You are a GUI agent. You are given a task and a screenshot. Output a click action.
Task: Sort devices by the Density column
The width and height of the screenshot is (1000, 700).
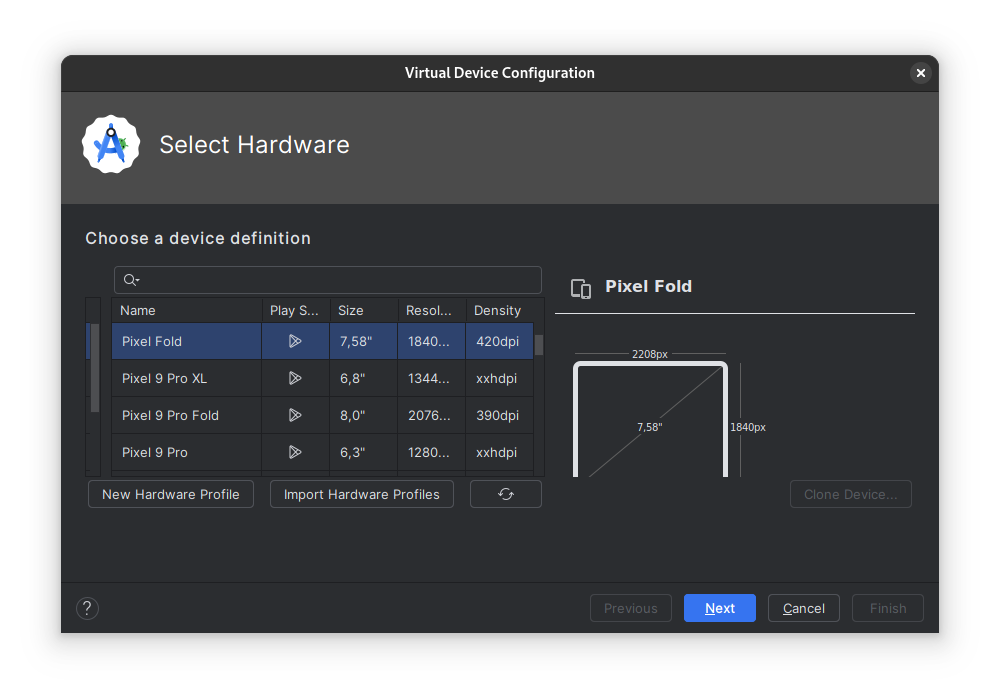[x=497, y=310]
